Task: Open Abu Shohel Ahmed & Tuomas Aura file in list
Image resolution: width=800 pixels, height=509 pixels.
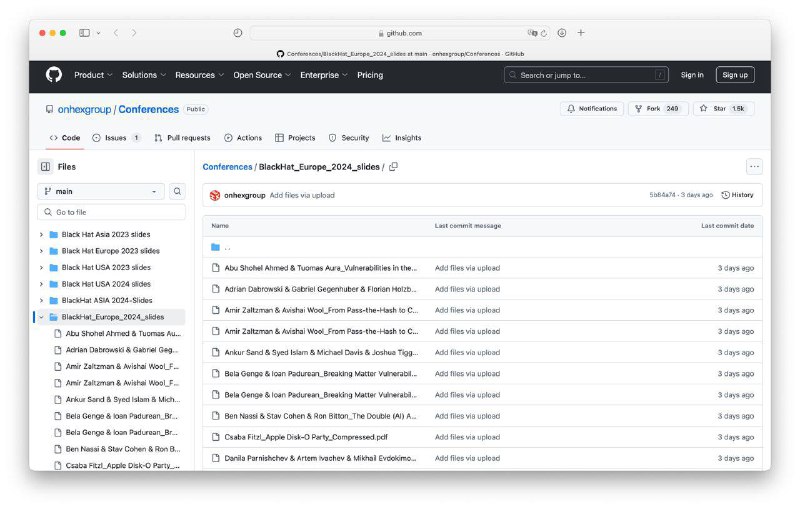Action: coord(320,268)
